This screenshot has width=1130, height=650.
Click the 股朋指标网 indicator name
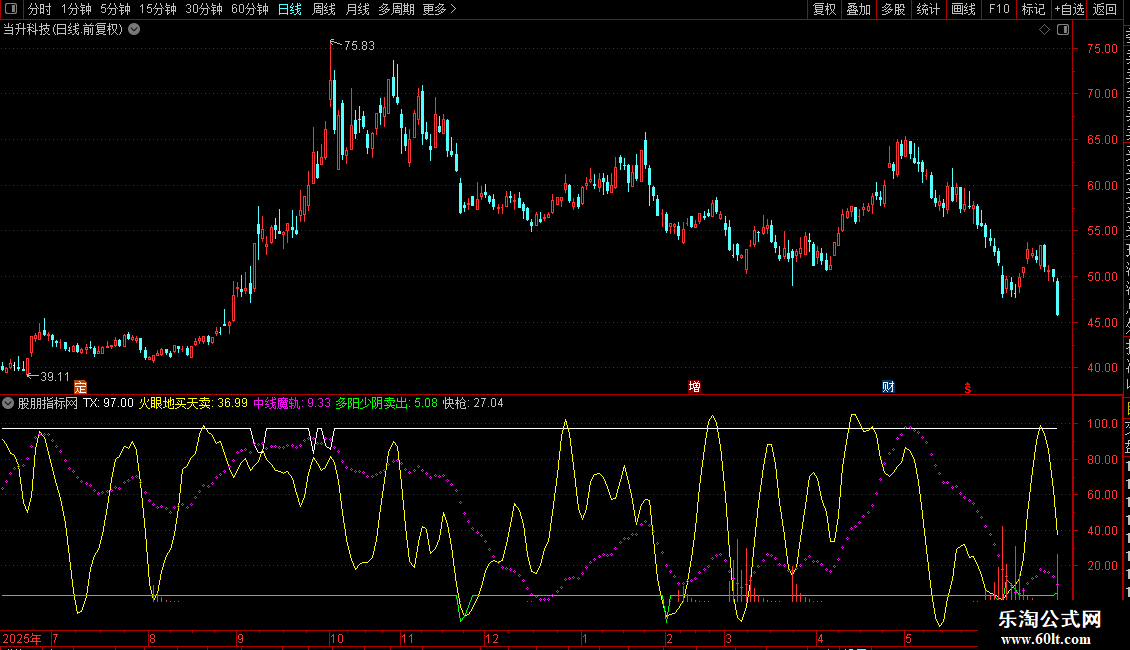coord(48,403)
